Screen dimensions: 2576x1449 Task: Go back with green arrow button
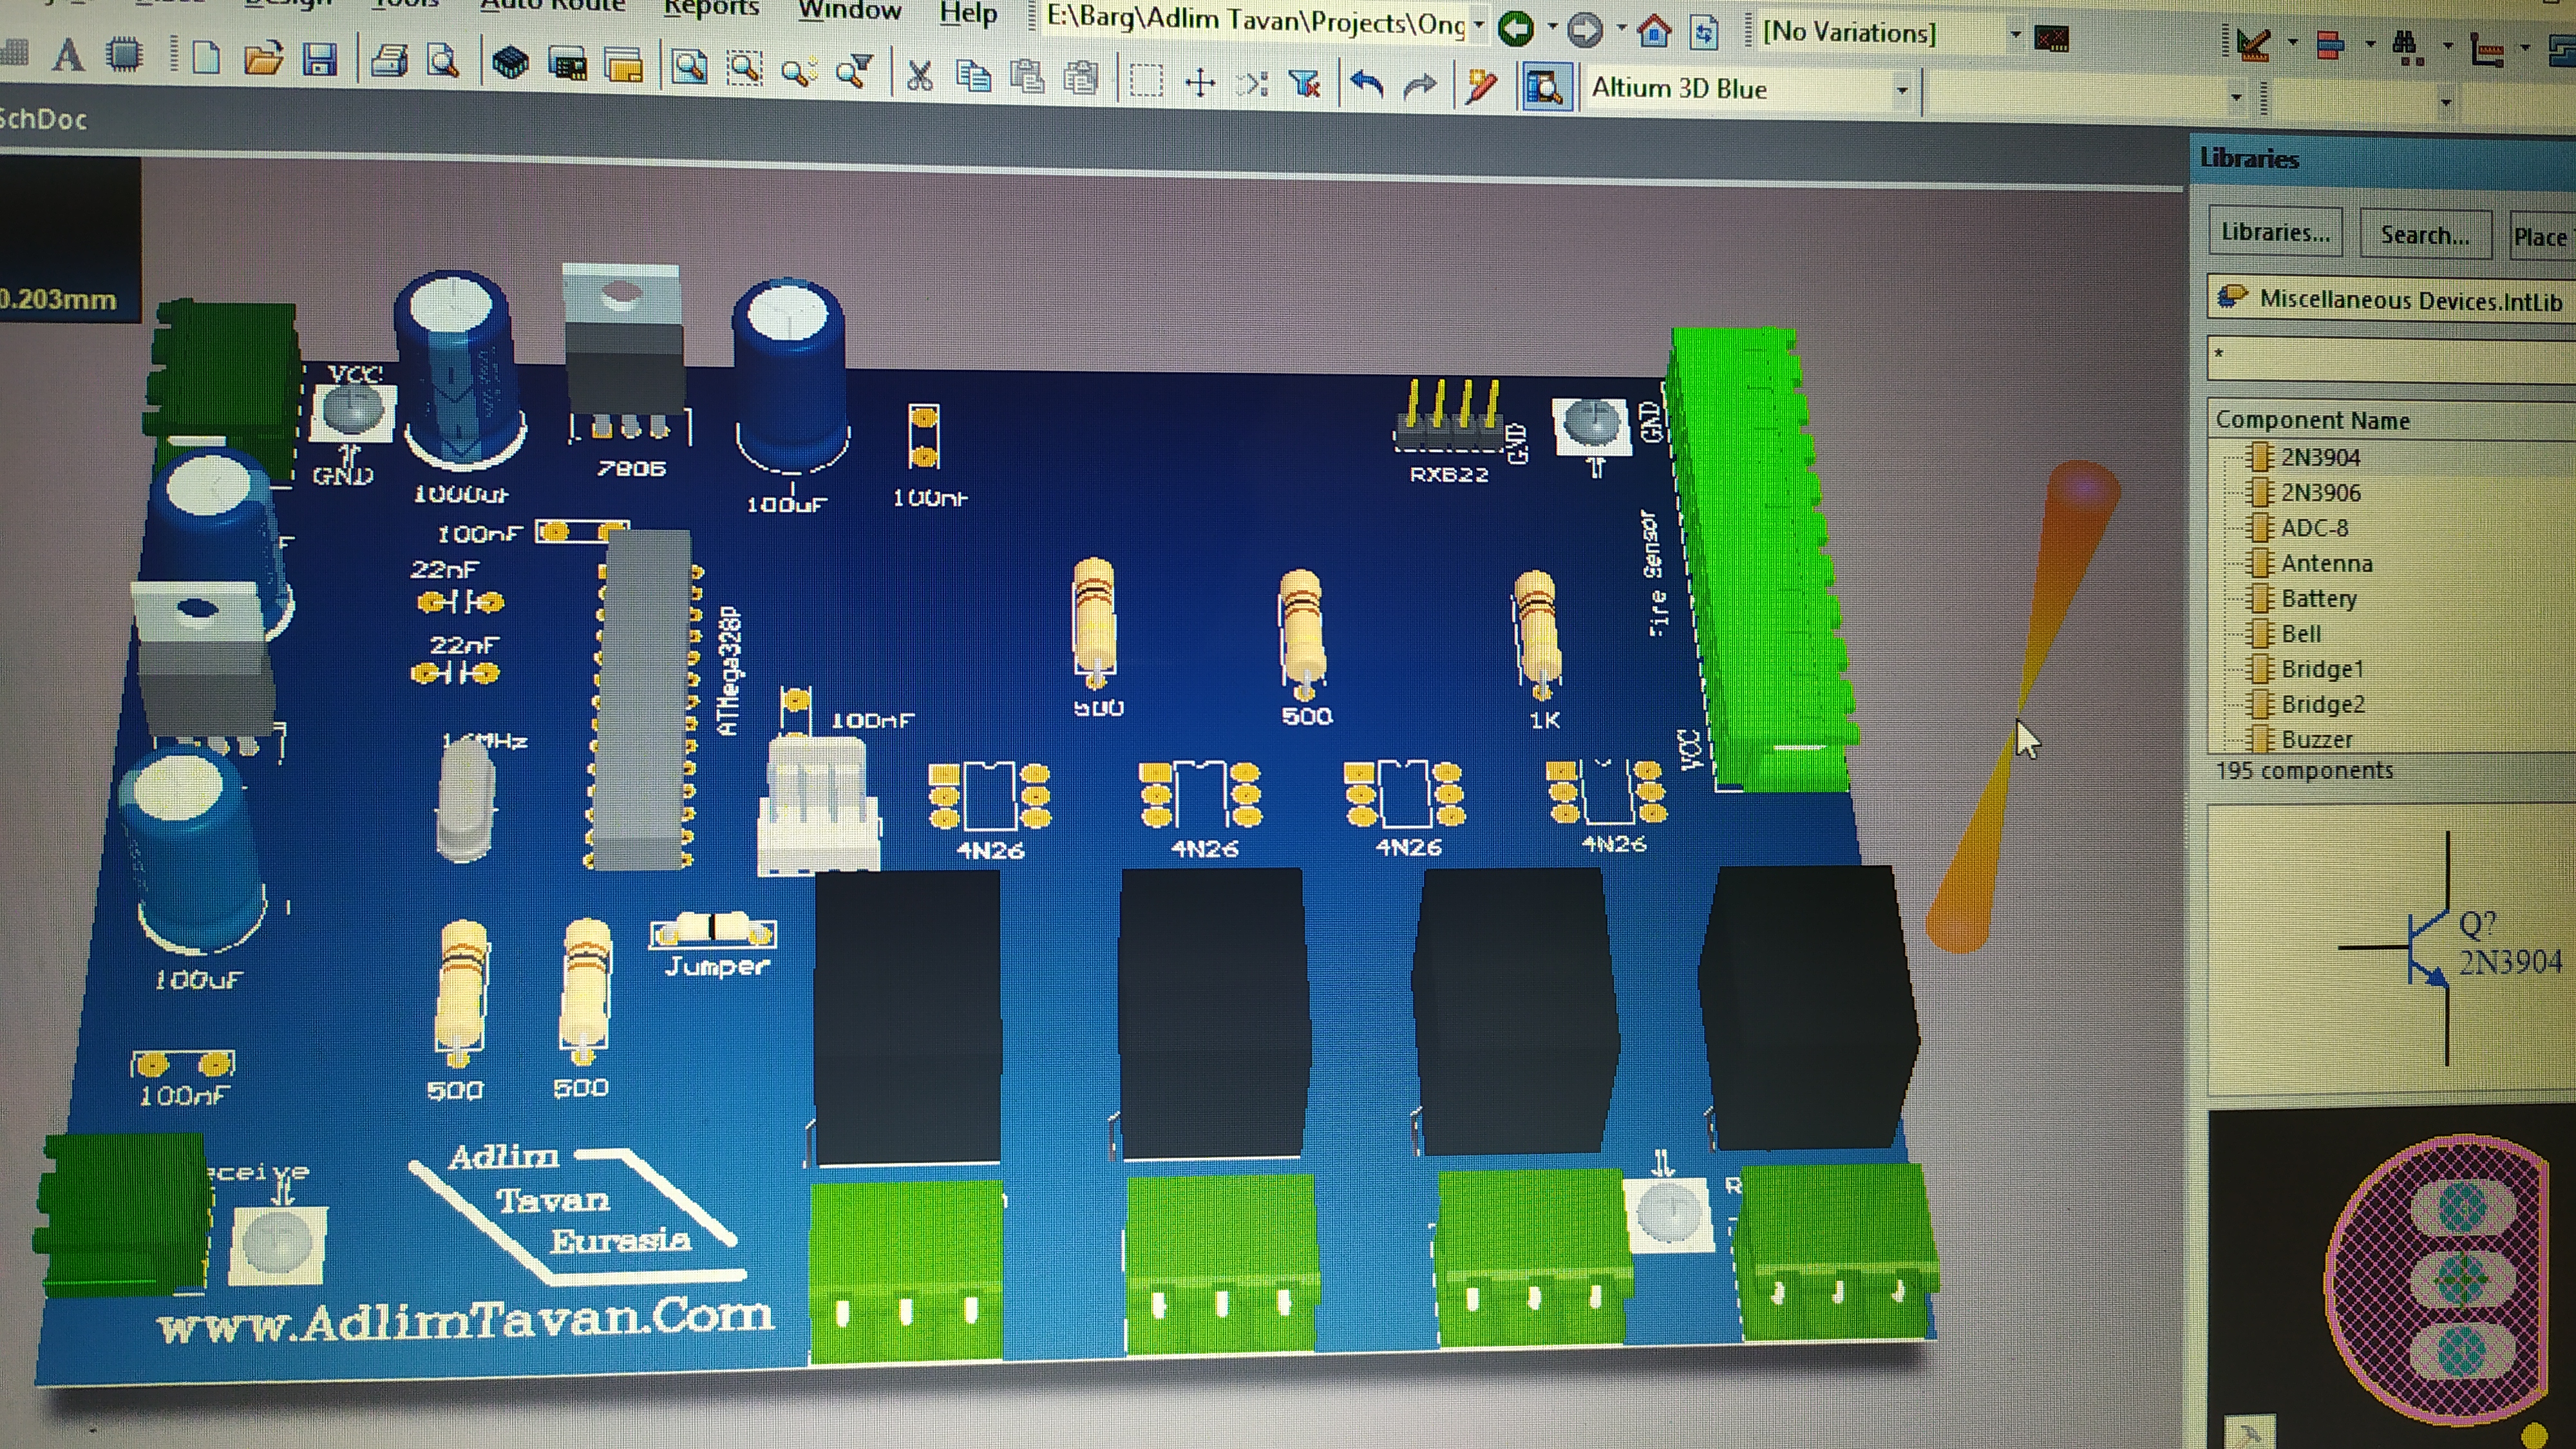point(1516,29)
